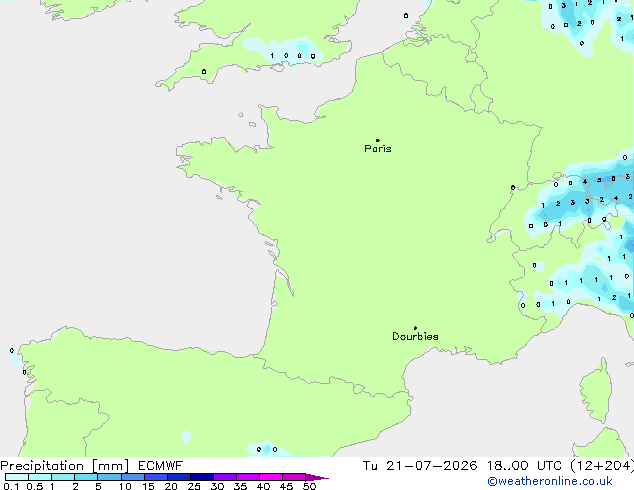Click the legend value 10
The height and width of the screenshot is (490, 634).
point(125,486)
